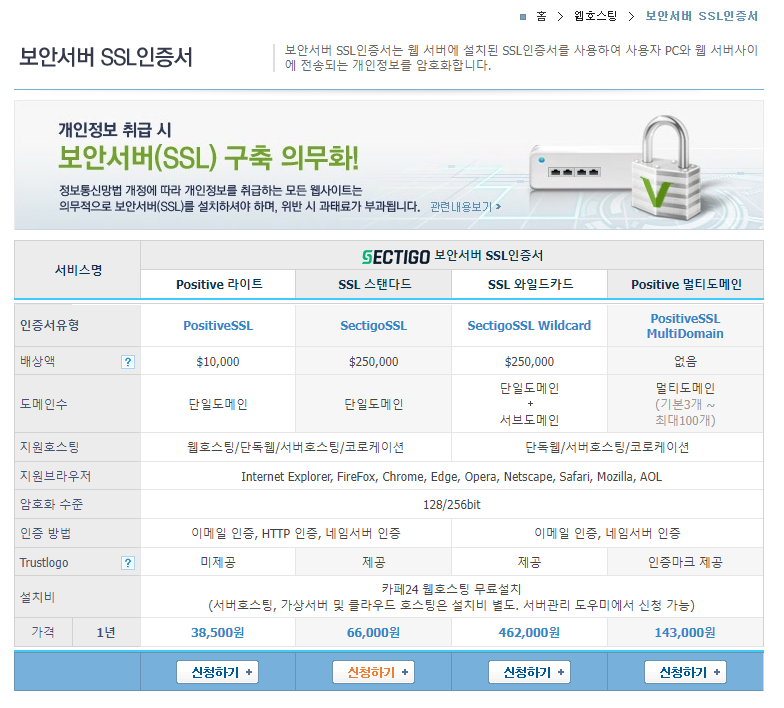
Task: Go to 홈 in breadcrumb
Action: [542, 16]
